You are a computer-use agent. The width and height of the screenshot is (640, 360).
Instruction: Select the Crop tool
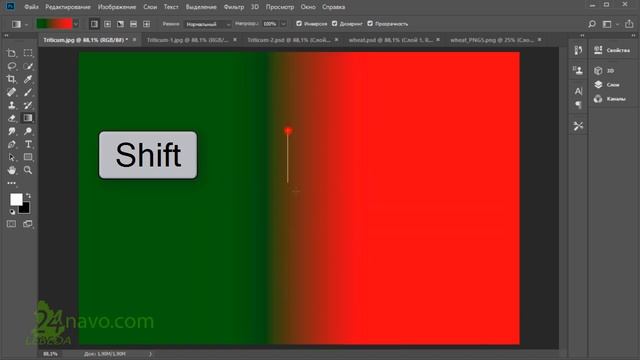pyautogui.click(x=11, y=79)
